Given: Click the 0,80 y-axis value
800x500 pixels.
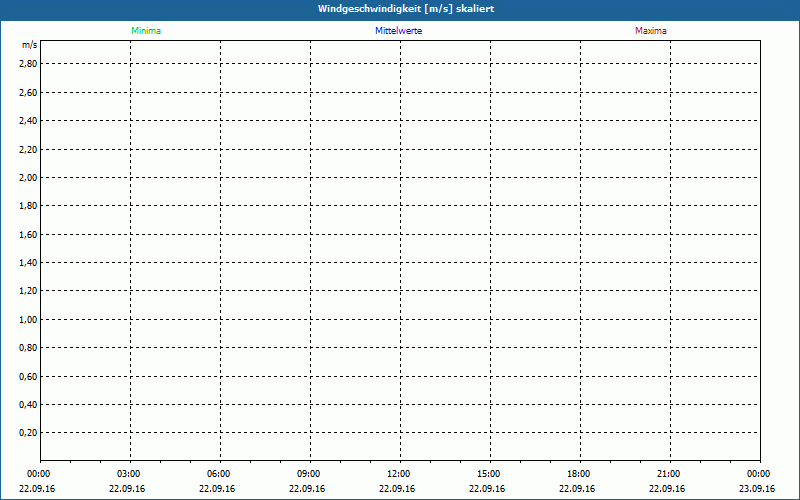Looking at the screenshot, I should tap(30, 348).
